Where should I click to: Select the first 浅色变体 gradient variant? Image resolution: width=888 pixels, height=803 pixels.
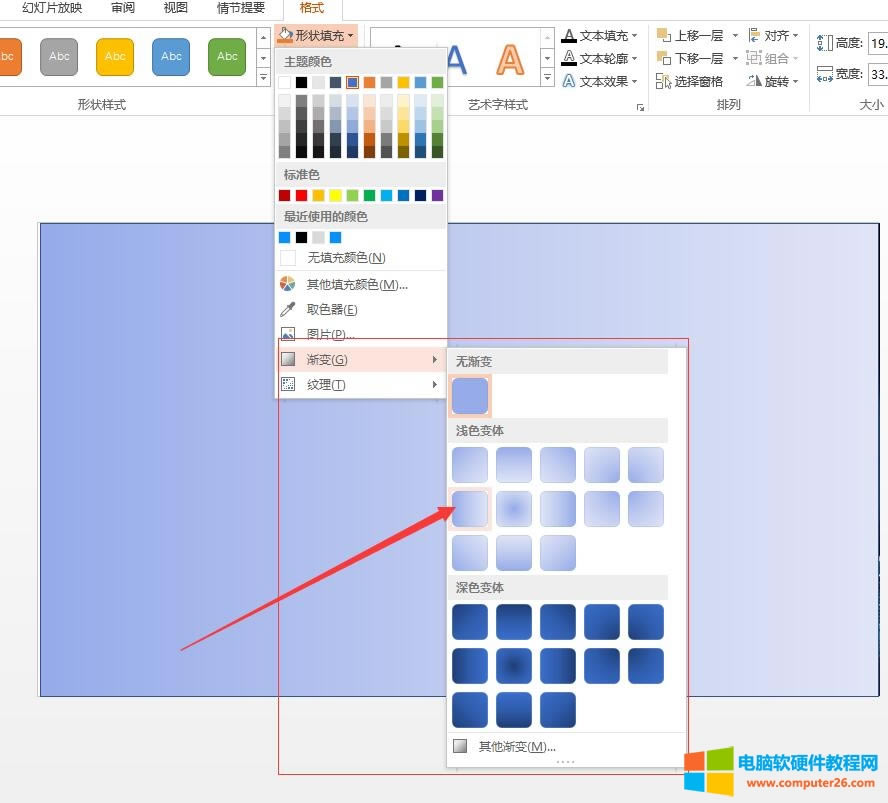tap(469, 464)
